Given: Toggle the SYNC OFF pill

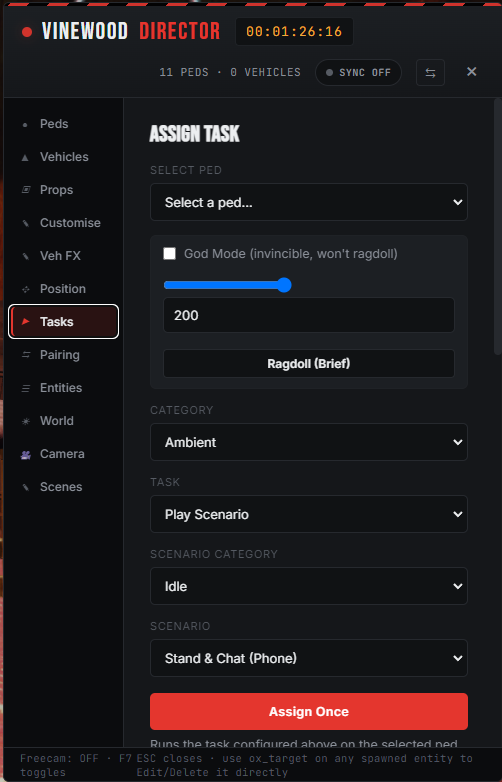Looking at the screenshot, I should (358, 73).
